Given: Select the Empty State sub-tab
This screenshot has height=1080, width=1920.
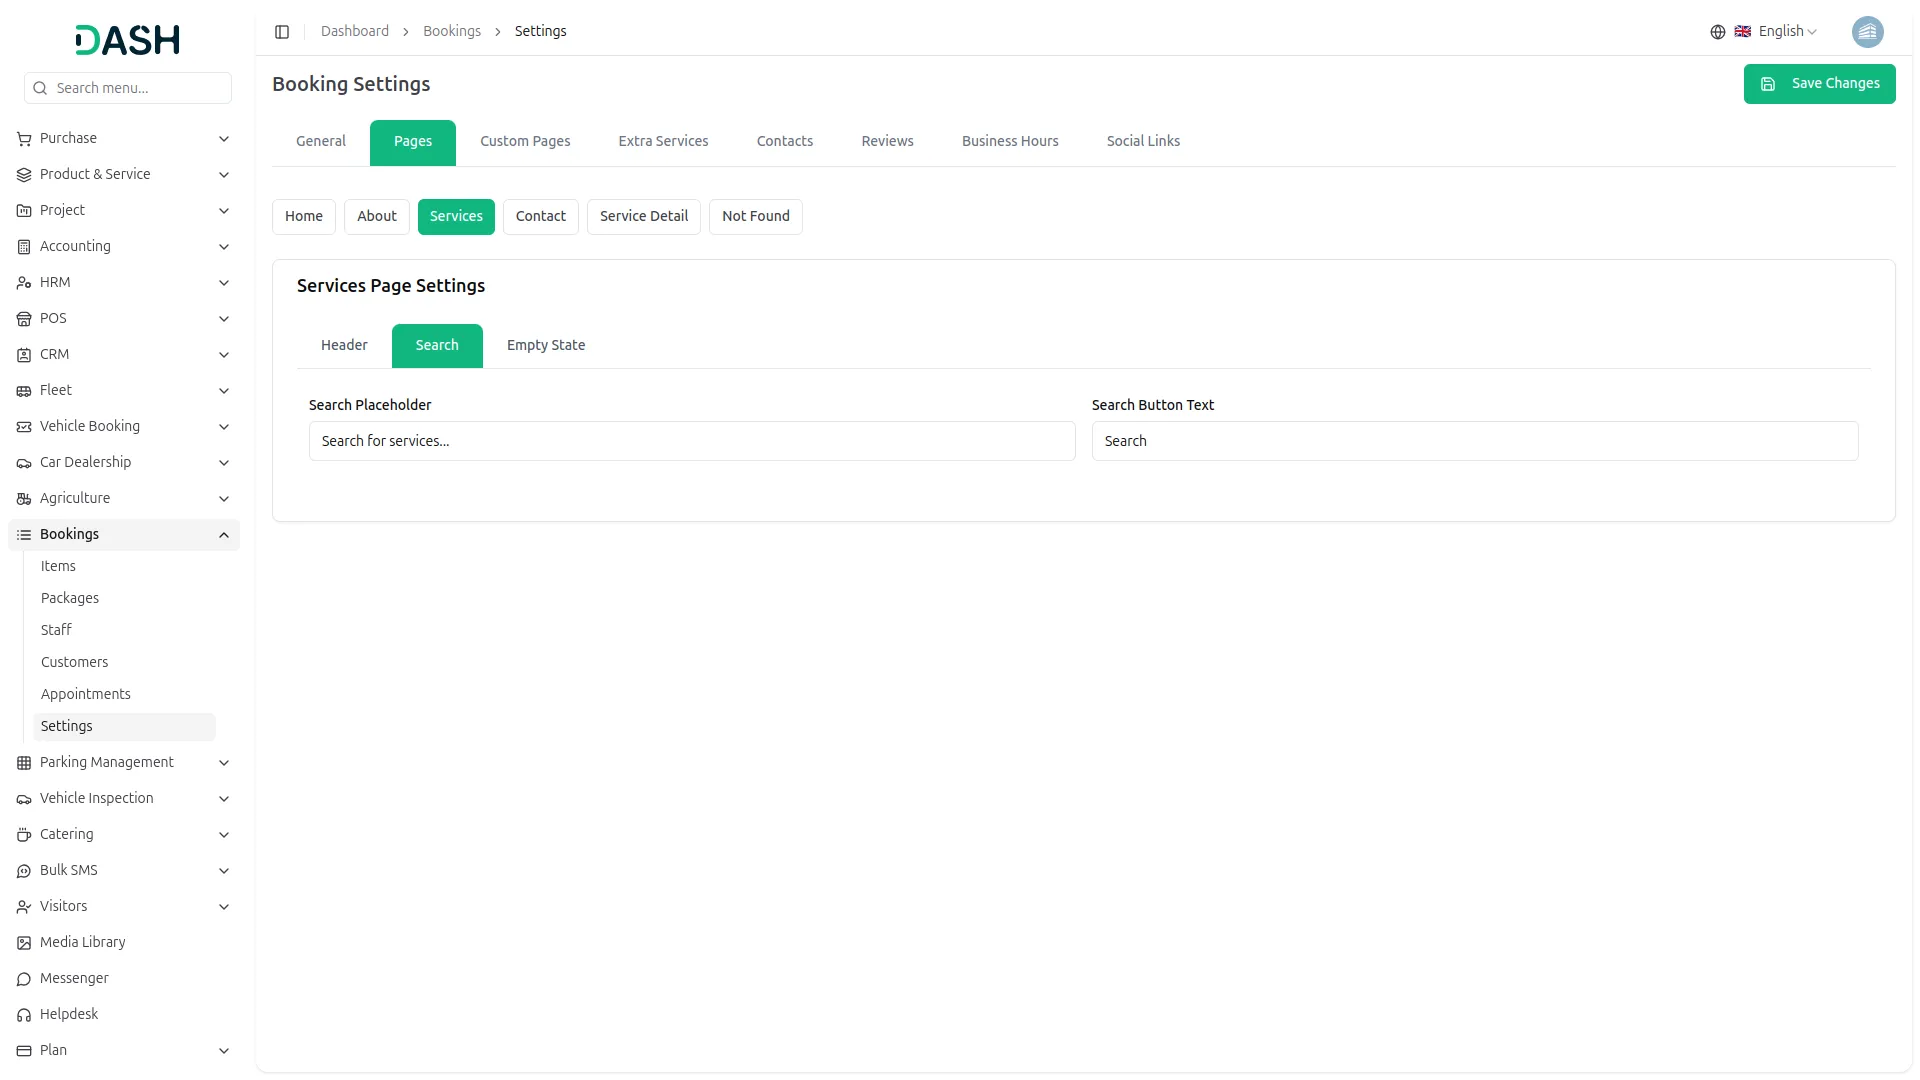Looking at the screenshot, I should click(545, 346).
